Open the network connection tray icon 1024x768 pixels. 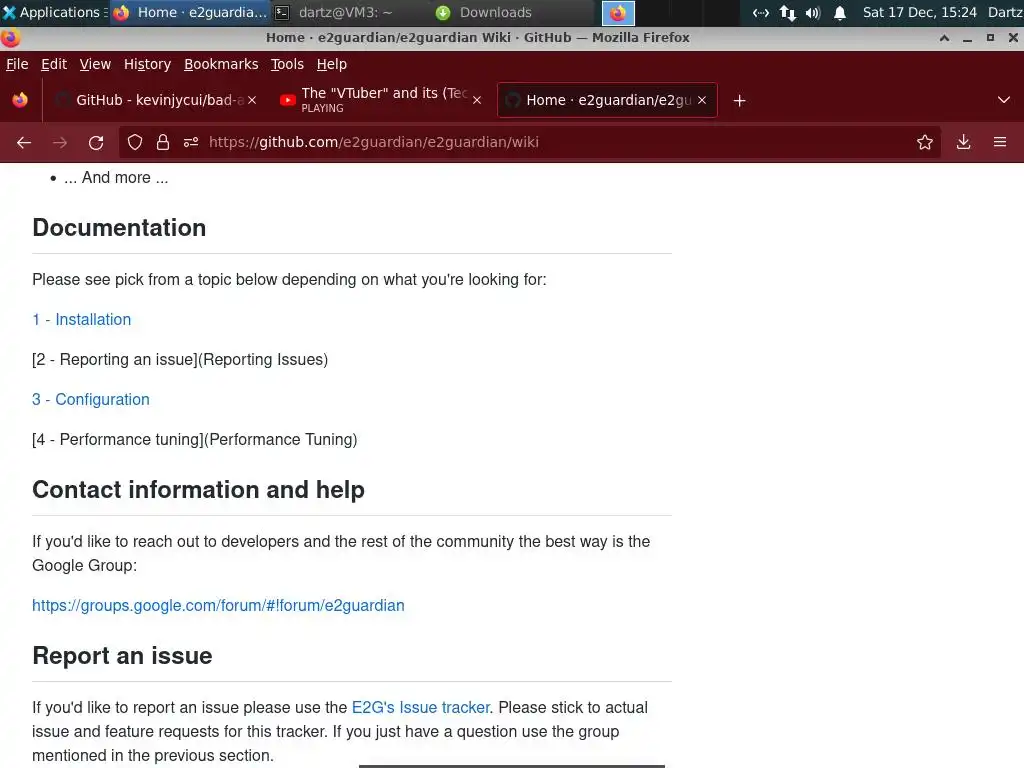pos(788,13)
